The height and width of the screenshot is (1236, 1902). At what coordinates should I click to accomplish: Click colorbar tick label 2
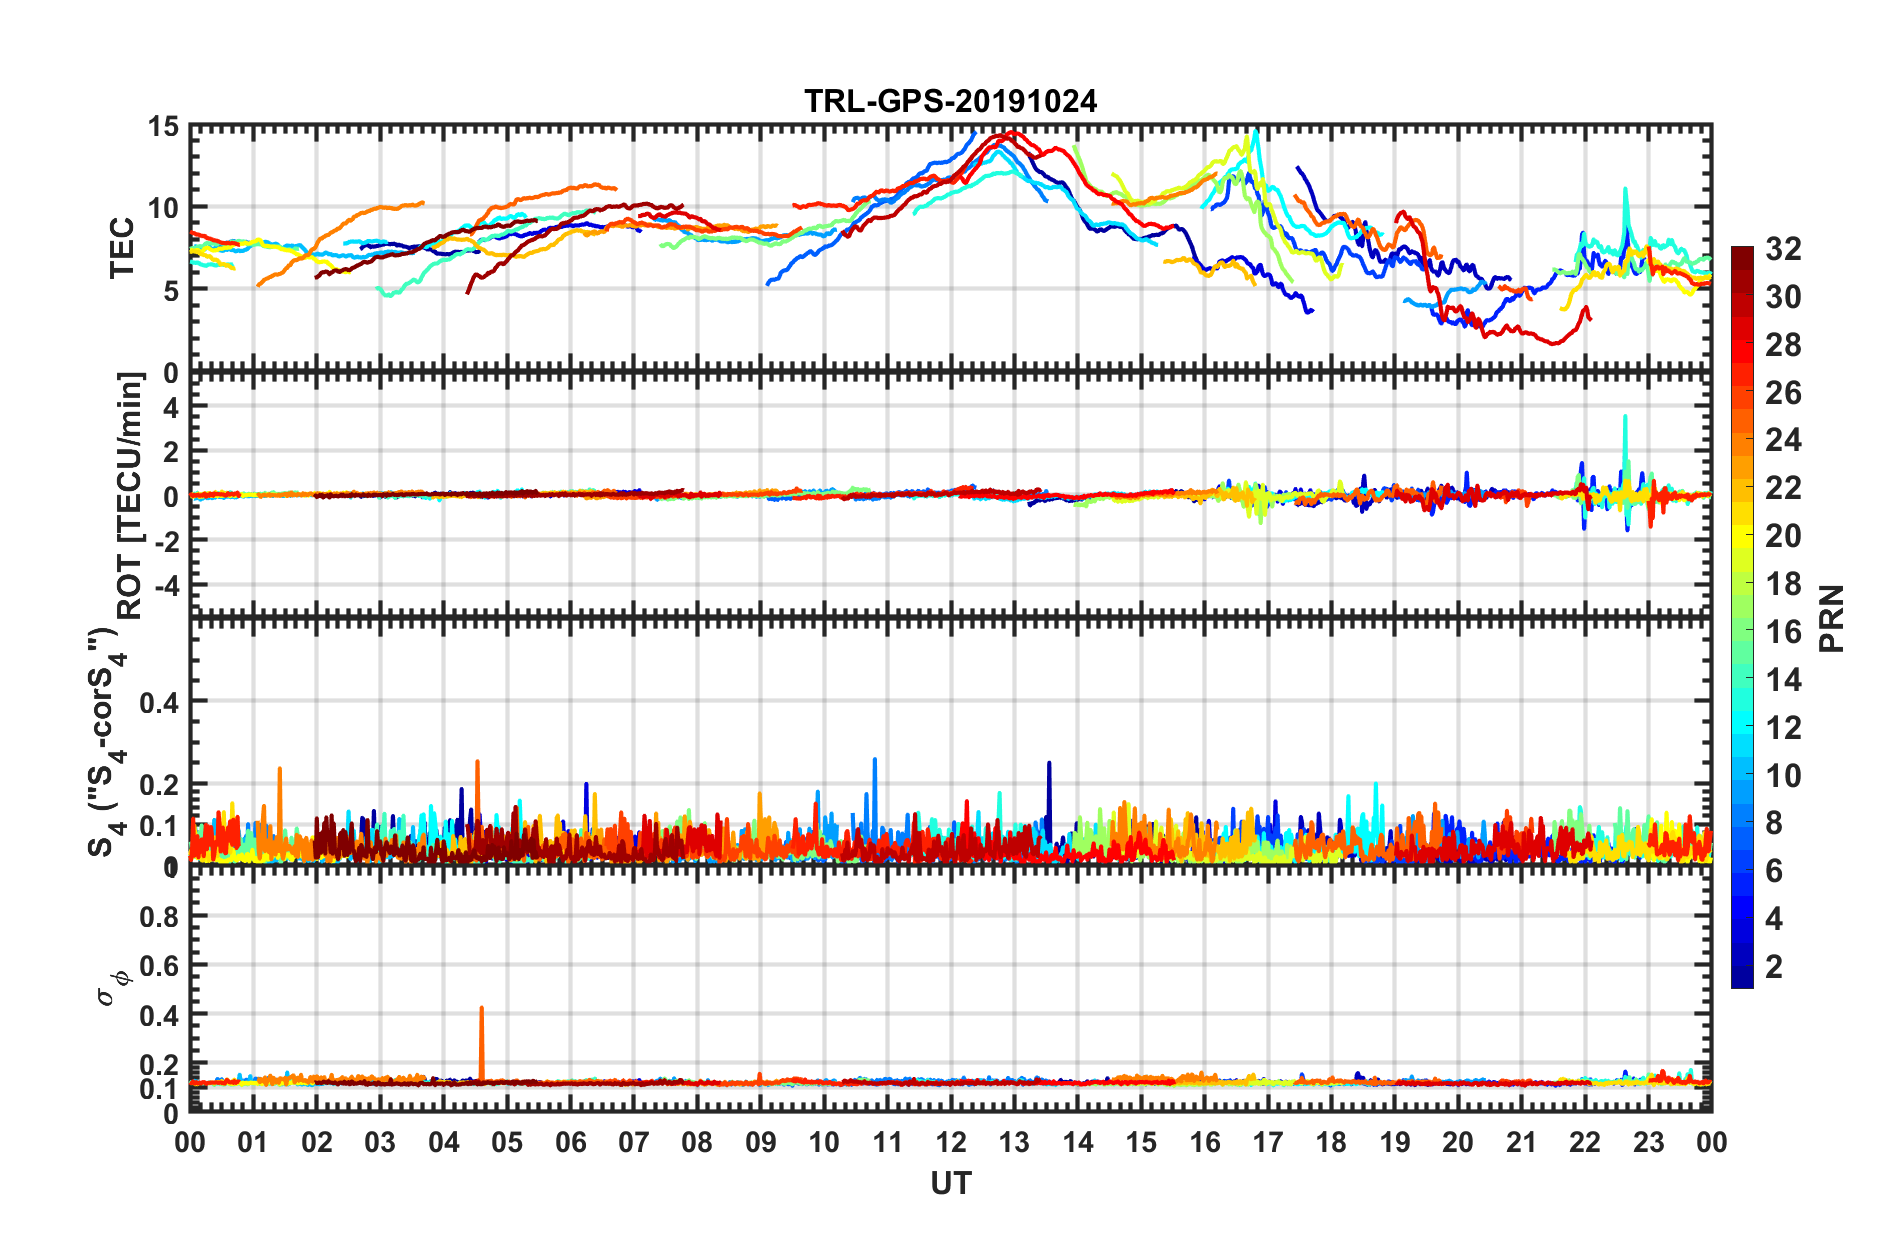tap(1774, 966)
